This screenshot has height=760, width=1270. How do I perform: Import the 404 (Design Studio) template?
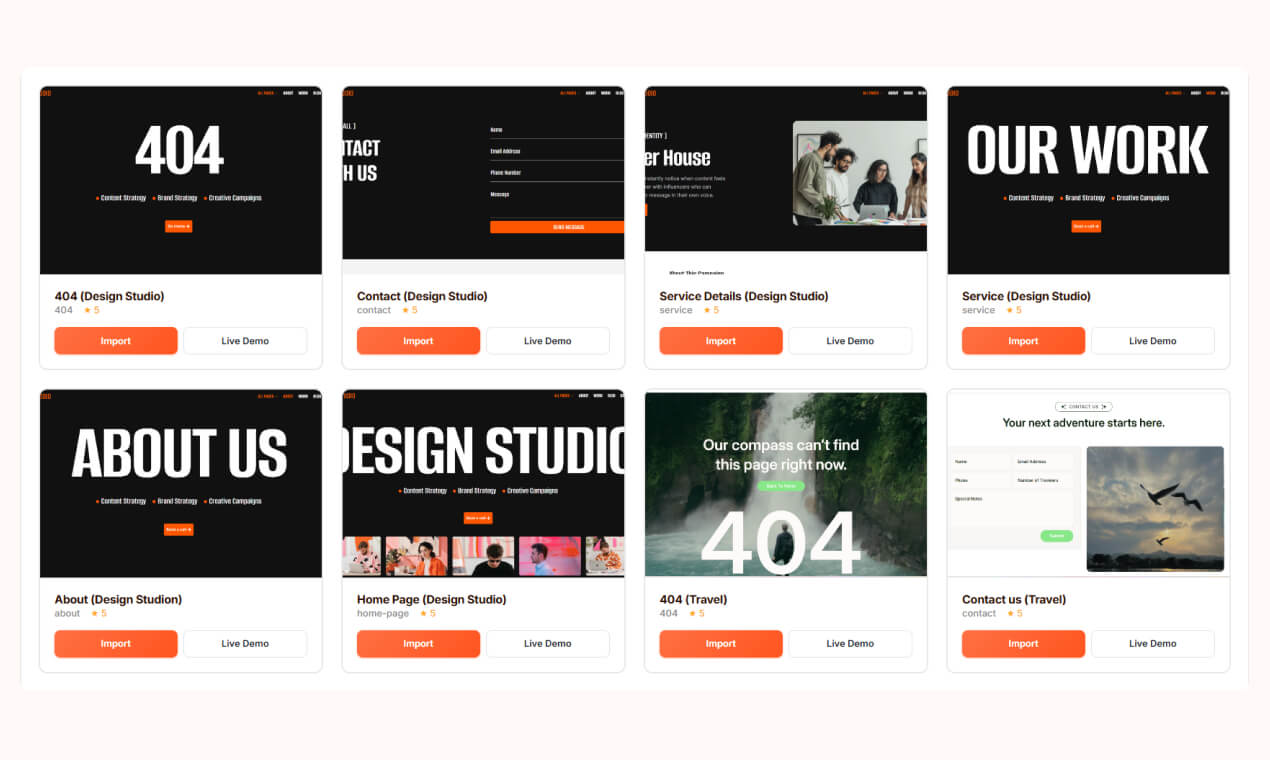coord(116,341)
